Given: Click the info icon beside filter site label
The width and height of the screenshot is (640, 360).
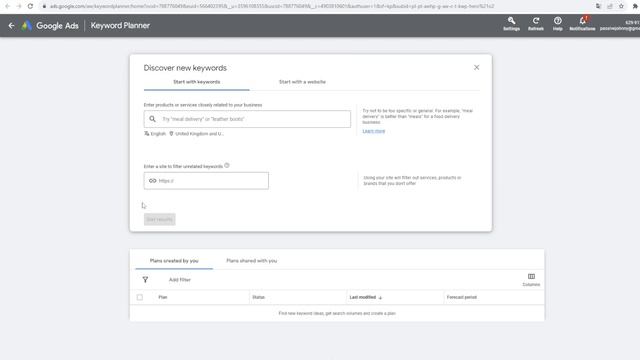Looking at the screenshot, I should pos(227,165).
